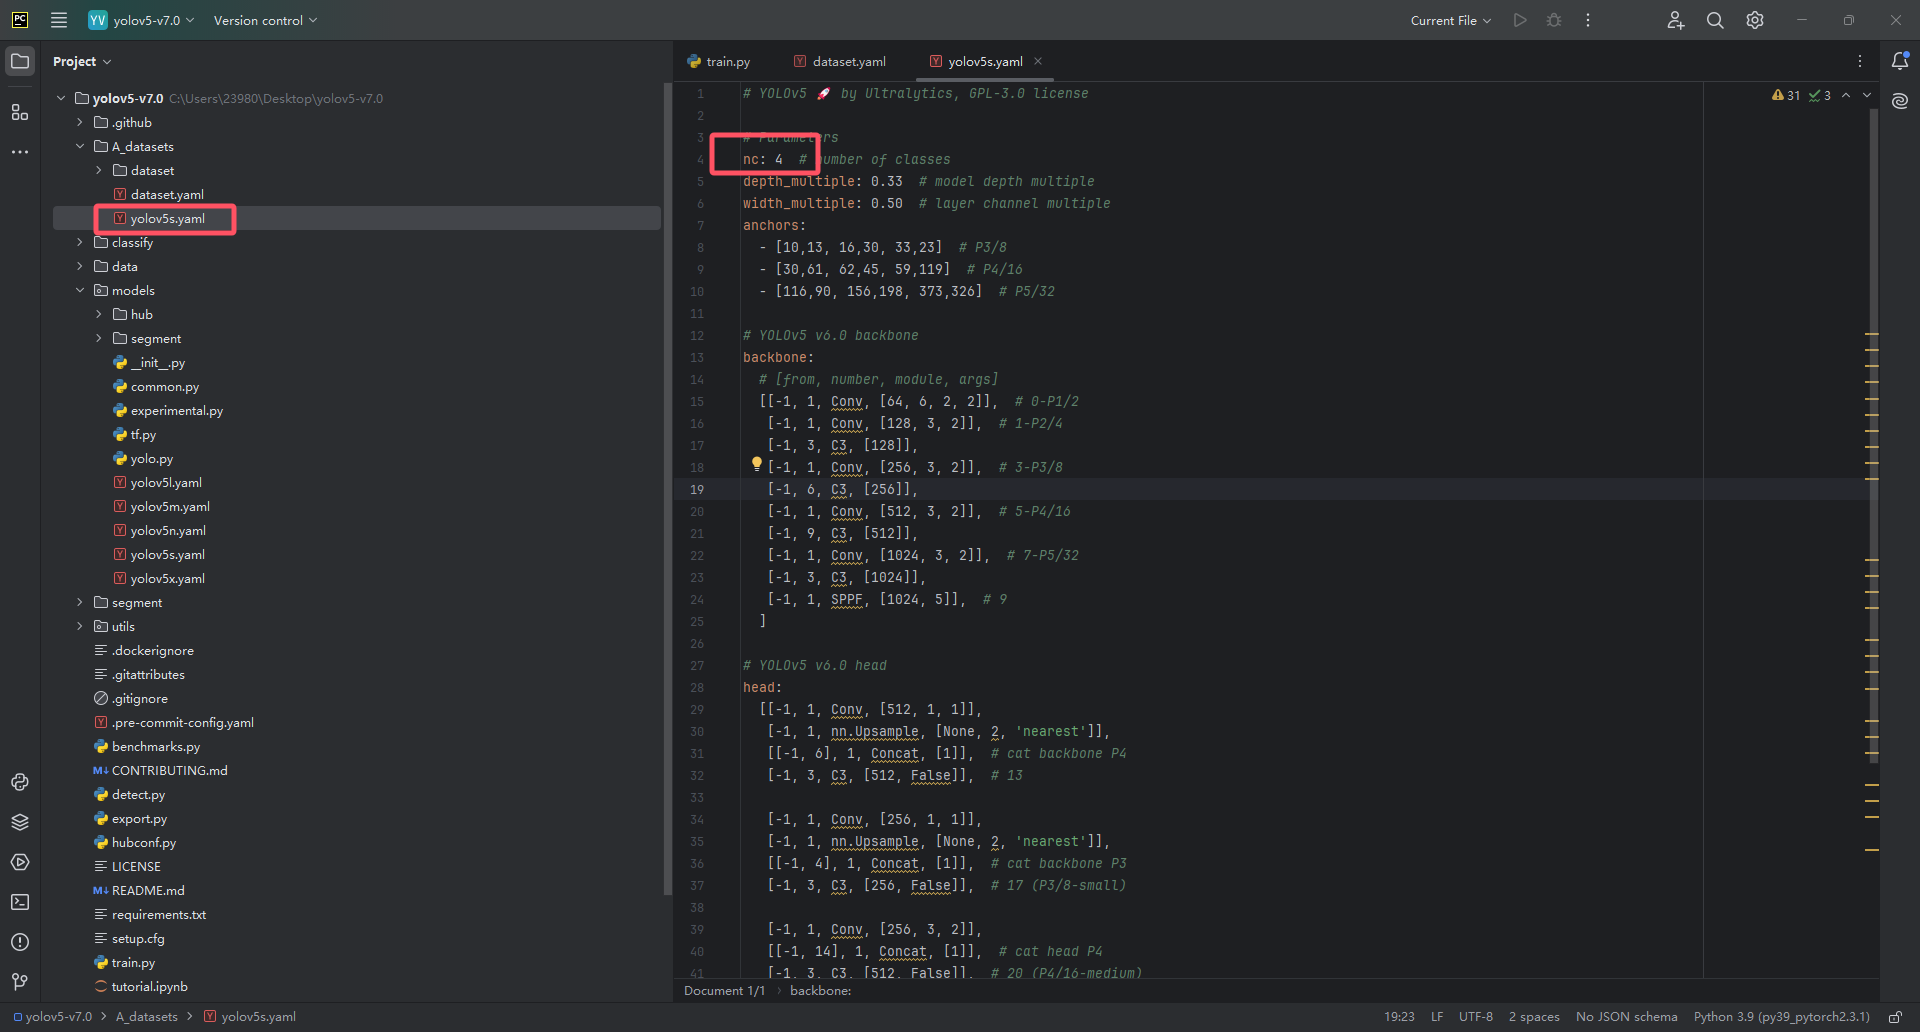Image resolution: width=1920 pixels, height=1032 pixels.
Task: Expand the dataset subfolder
Action: (99, 170)
